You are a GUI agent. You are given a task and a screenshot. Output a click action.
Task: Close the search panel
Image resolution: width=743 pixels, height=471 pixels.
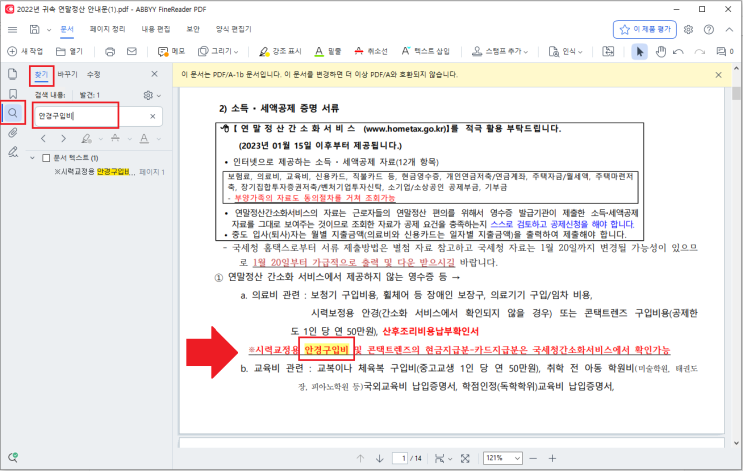[154, 74]
